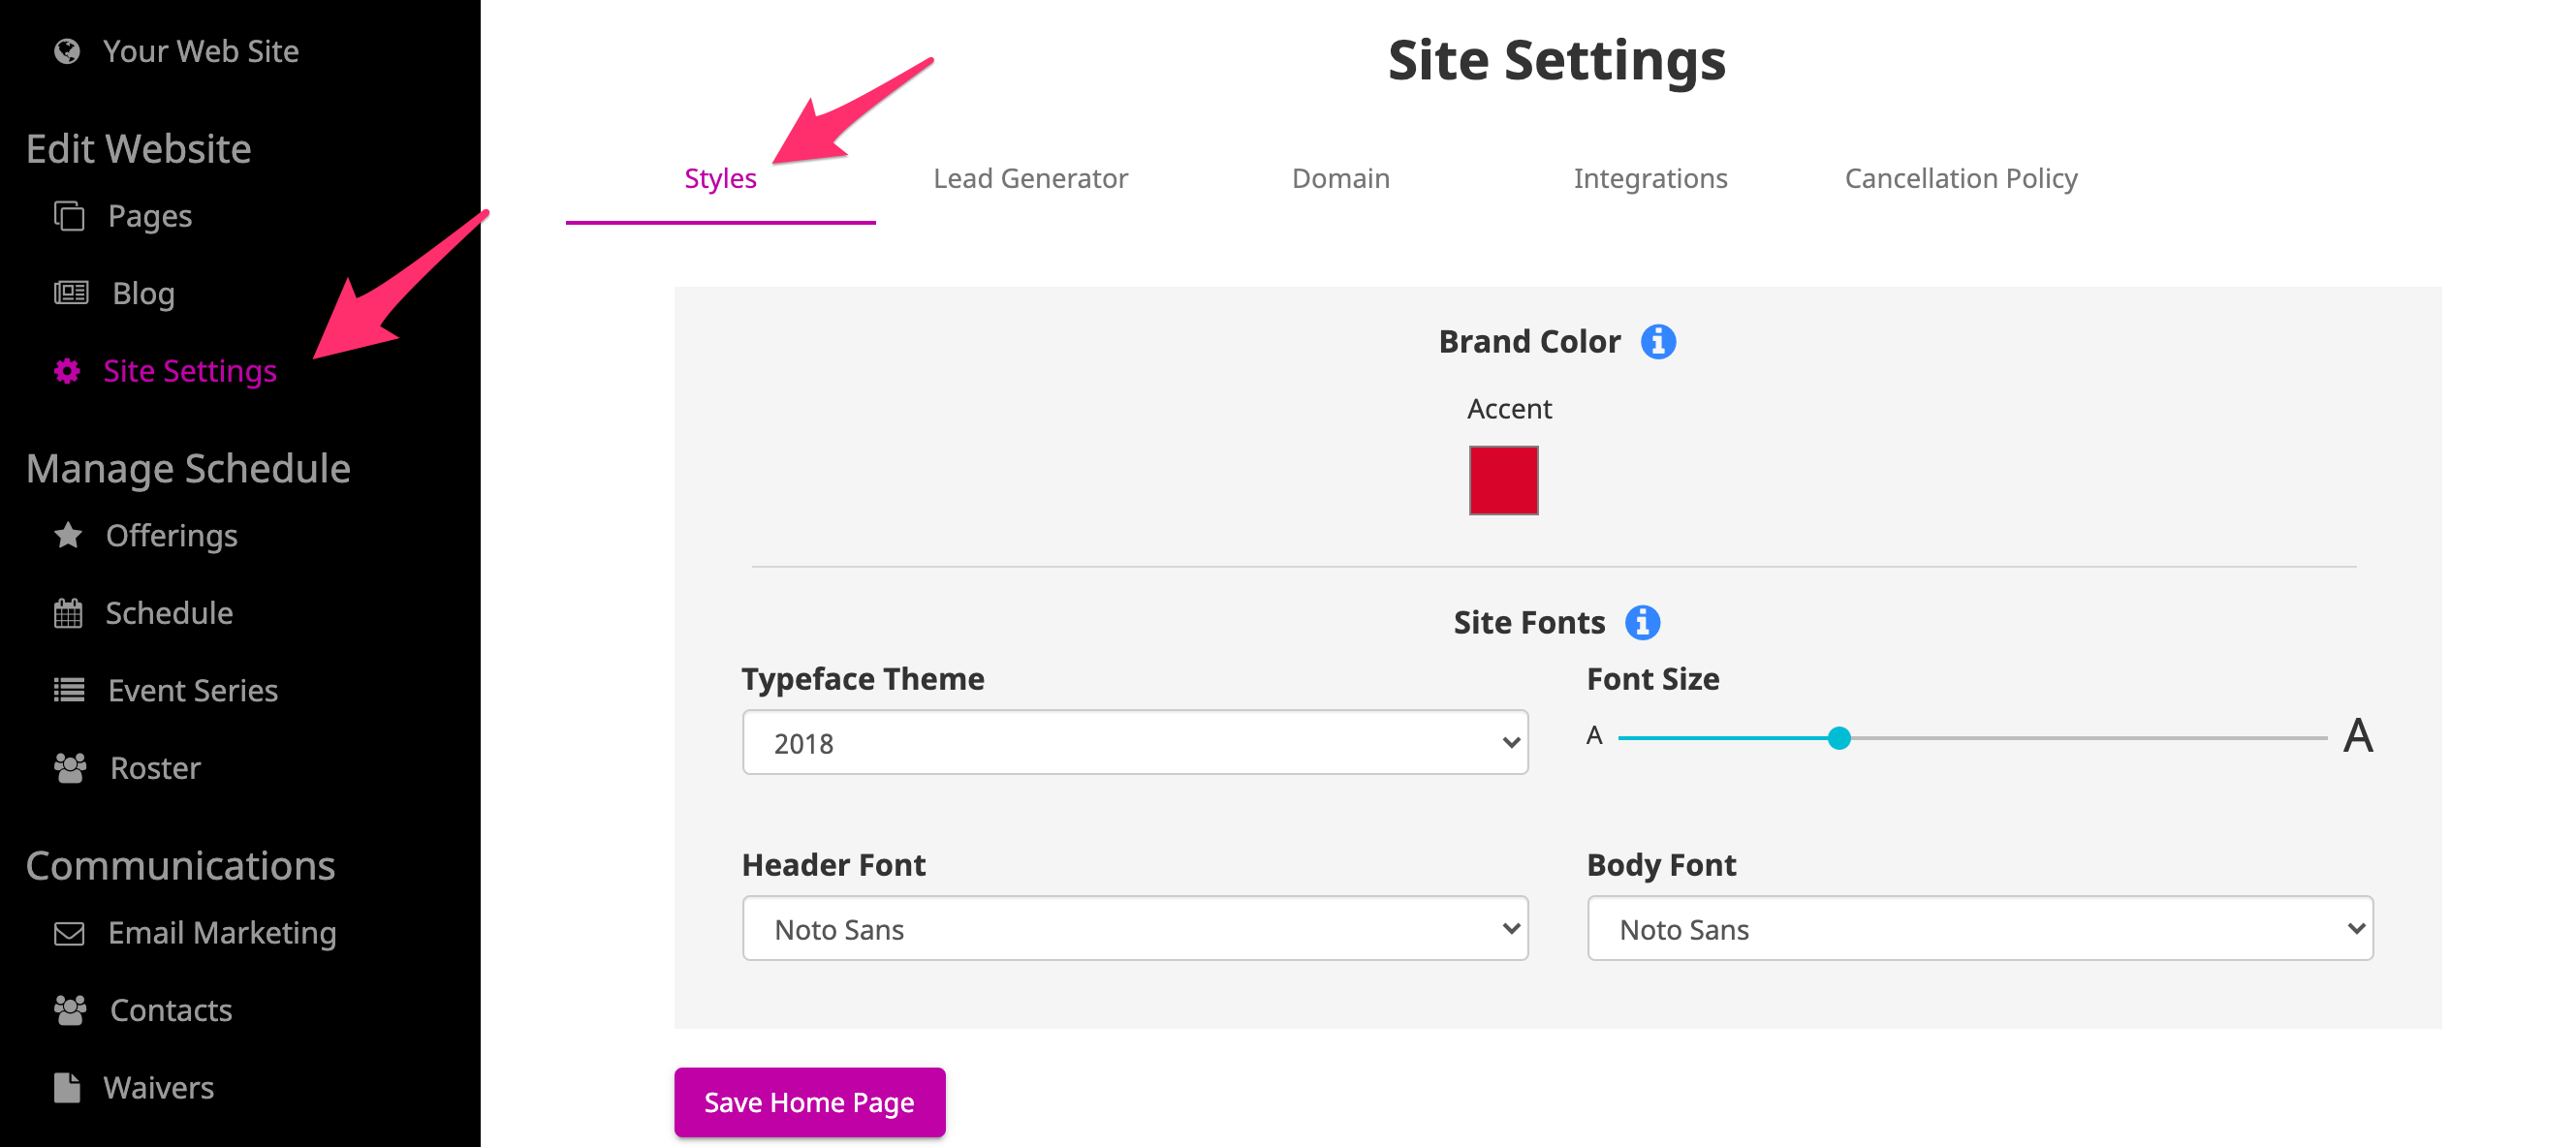2576x1147 pixels.
Task: Click the Offerings star icon
Action: [x=68, y=535]
